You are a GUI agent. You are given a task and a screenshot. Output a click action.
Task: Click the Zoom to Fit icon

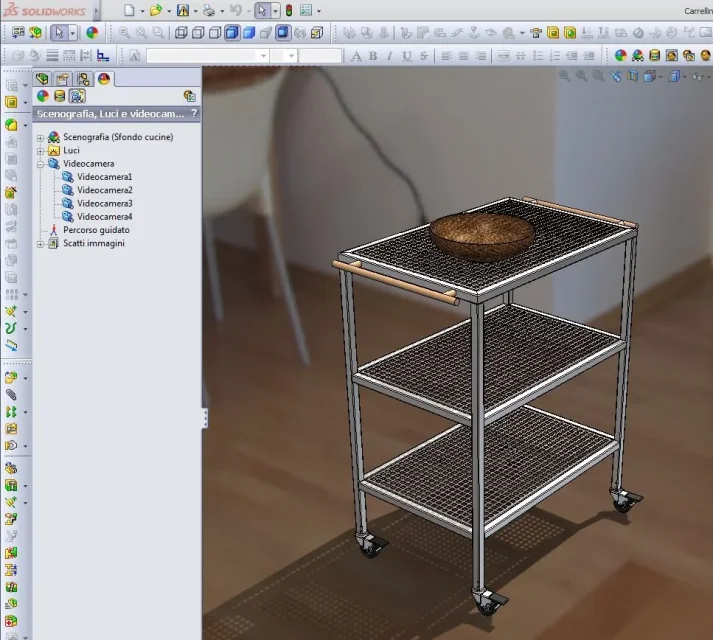tap(125, 33)
